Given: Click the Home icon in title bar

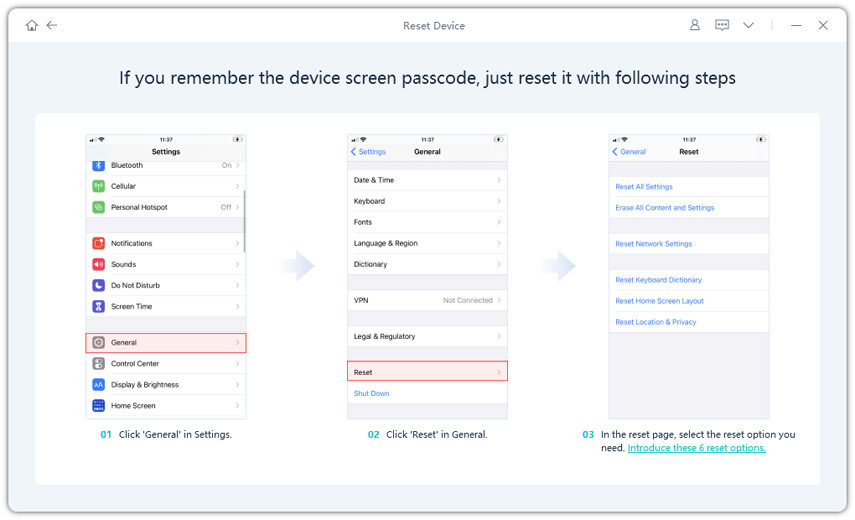Looking at the screenshot, I should pyautogui.click(x=32, y=25).
